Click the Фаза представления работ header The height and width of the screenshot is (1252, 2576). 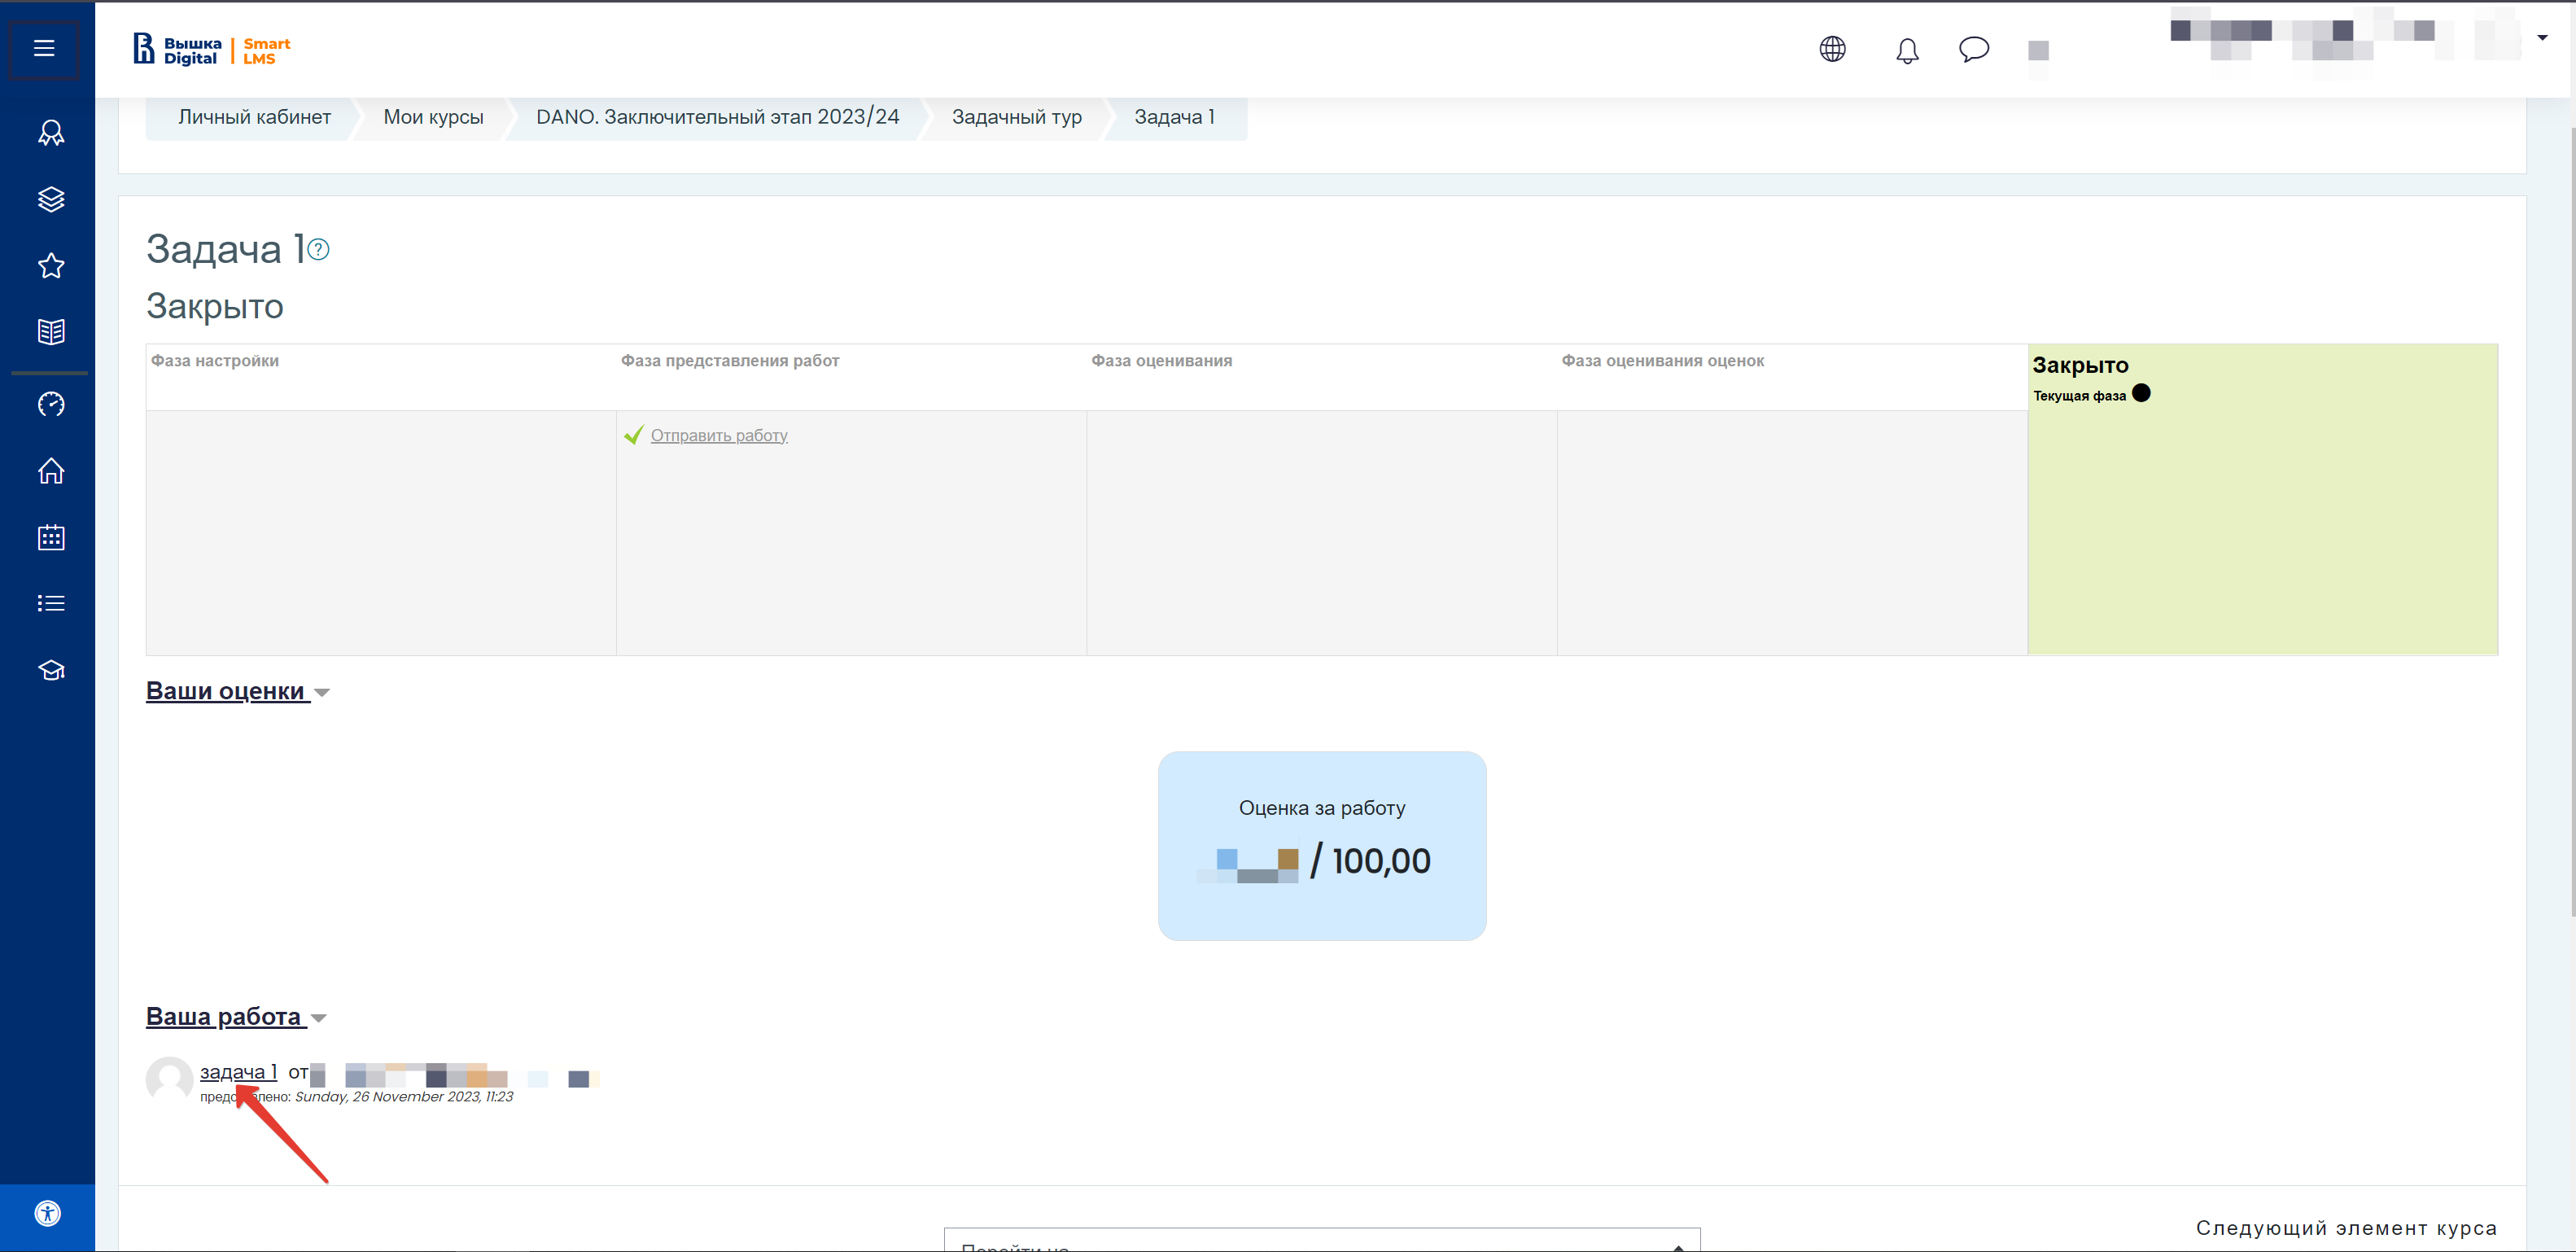tap(730, 361)
